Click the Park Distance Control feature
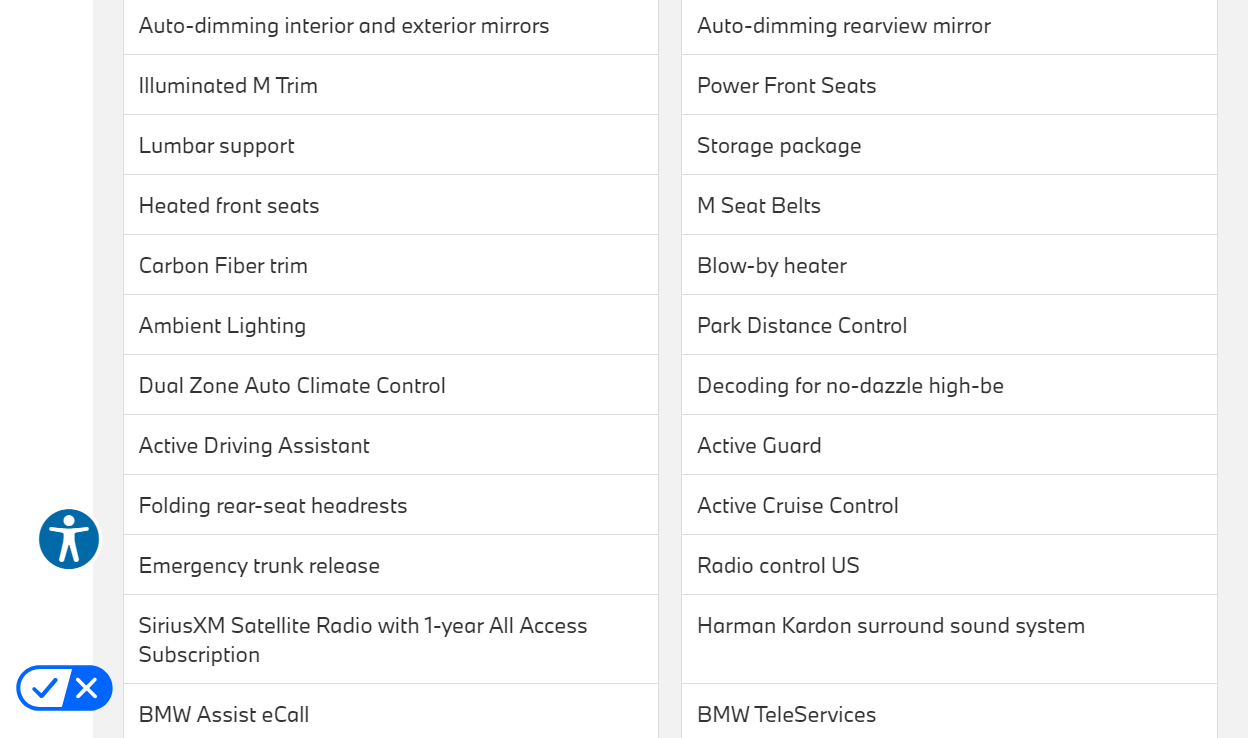Screen dimensions: 1253x738 click(802, 326)
